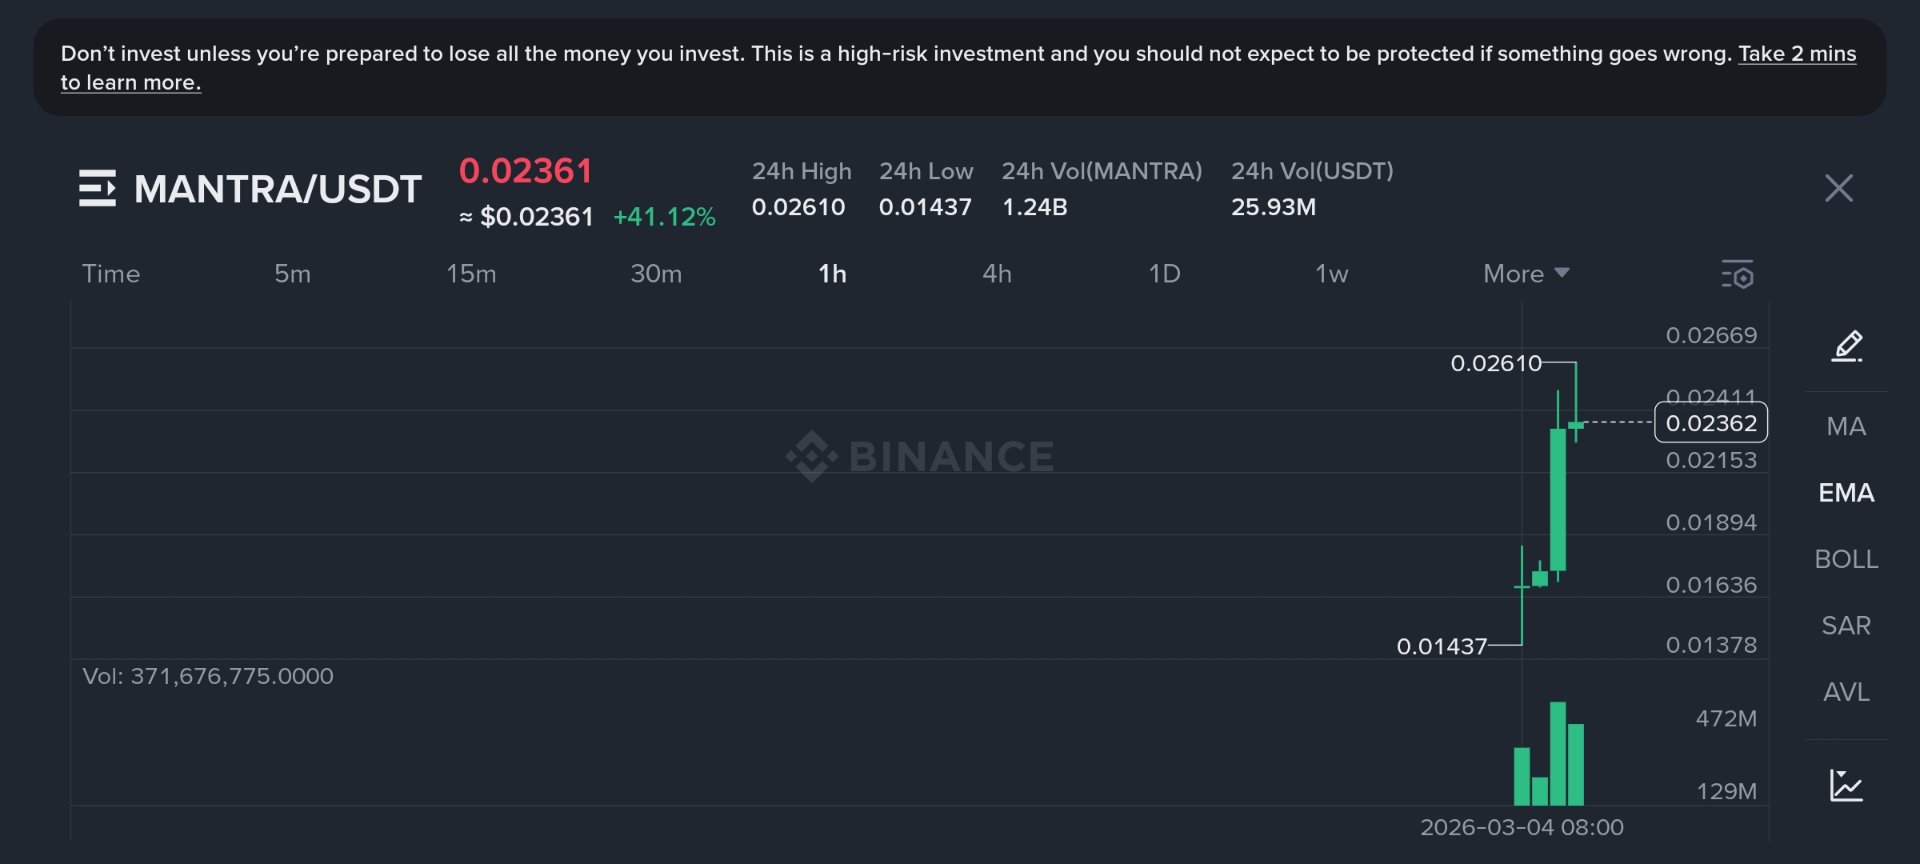Click the current price label 0.02362
This screenshot has width=1920, height=864.
1710,424
